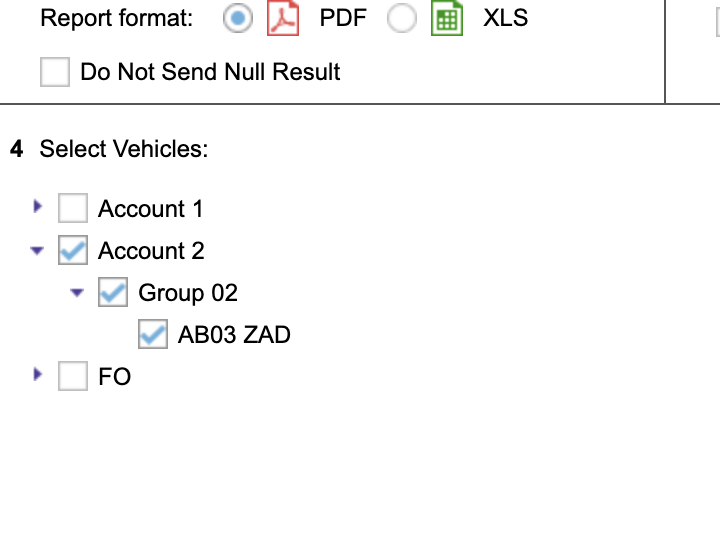Image resolution: width=720 pixels, height=544 pixels.
Task: Click the AB03 ZAD vehicle label
Action: pos(234,335)
